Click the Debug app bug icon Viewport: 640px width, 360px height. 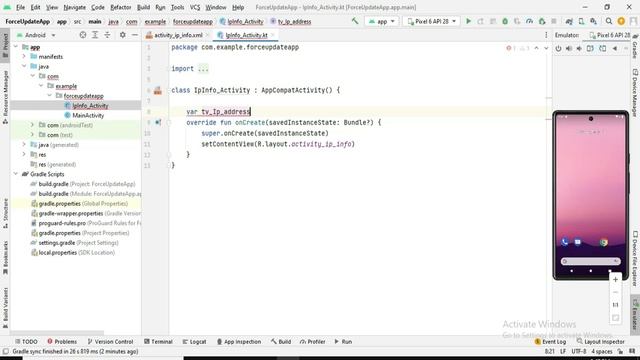pyautogui.click(x=505, y=21)
